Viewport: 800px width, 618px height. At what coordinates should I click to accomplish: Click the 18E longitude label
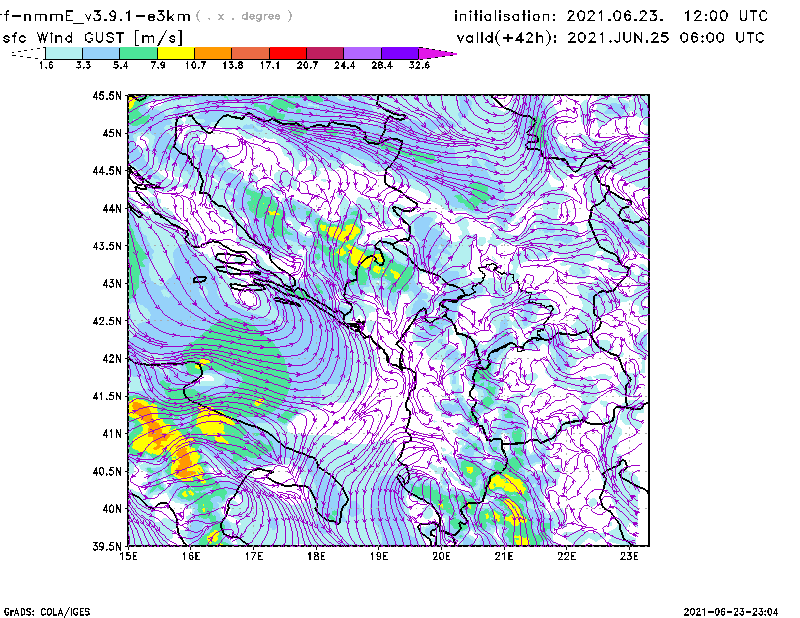(316, 556)
